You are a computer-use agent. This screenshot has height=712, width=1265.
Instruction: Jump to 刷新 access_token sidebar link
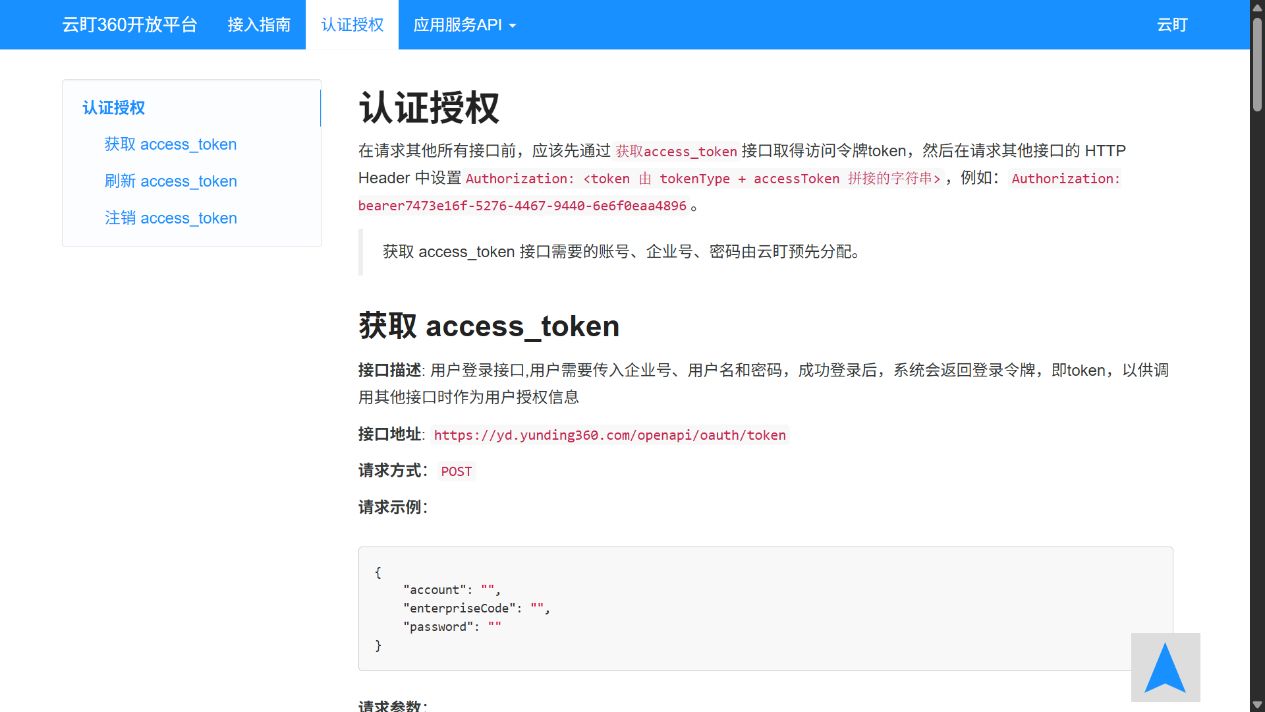point(171,181)
